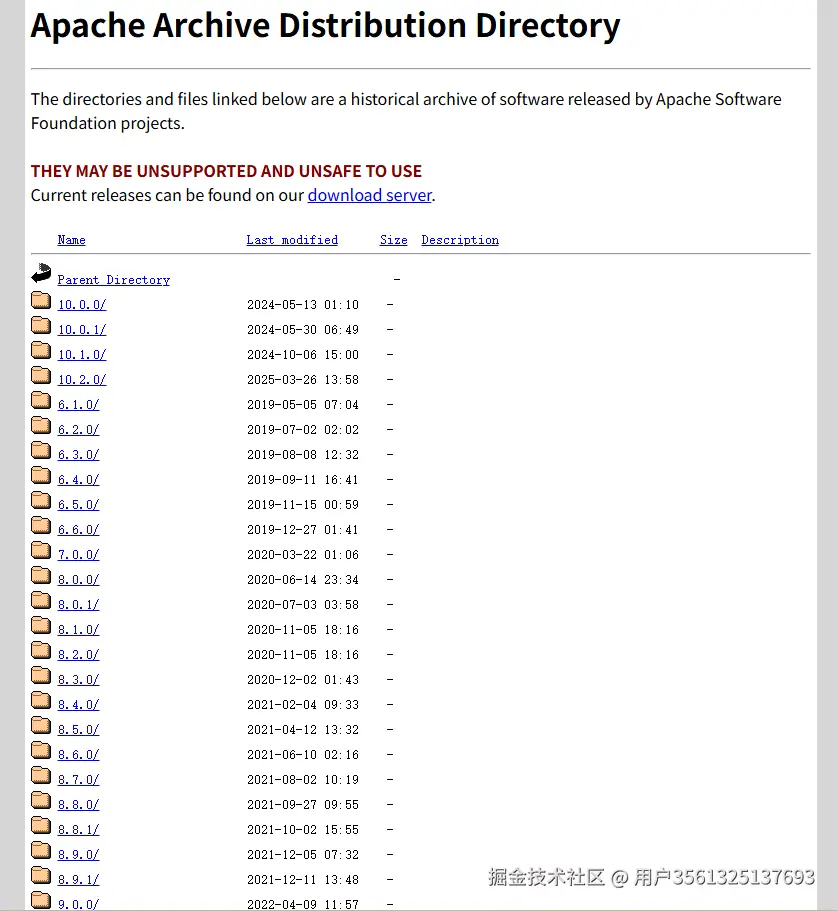Image resolution: width=838 pixels, height=911 pixels.
Task: Click the folder icon beside 8.6.0/
Action: [41, 750]
